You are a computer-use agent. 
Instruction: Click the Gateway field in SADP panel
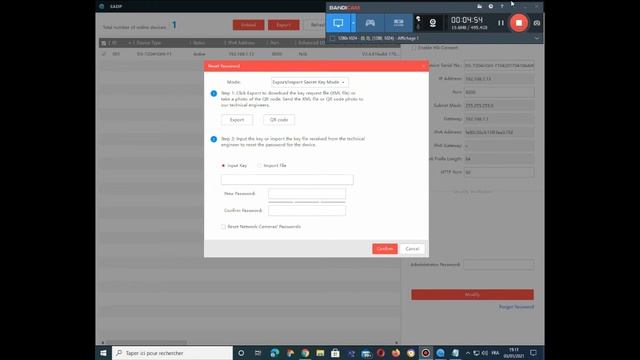click(499, 119)
